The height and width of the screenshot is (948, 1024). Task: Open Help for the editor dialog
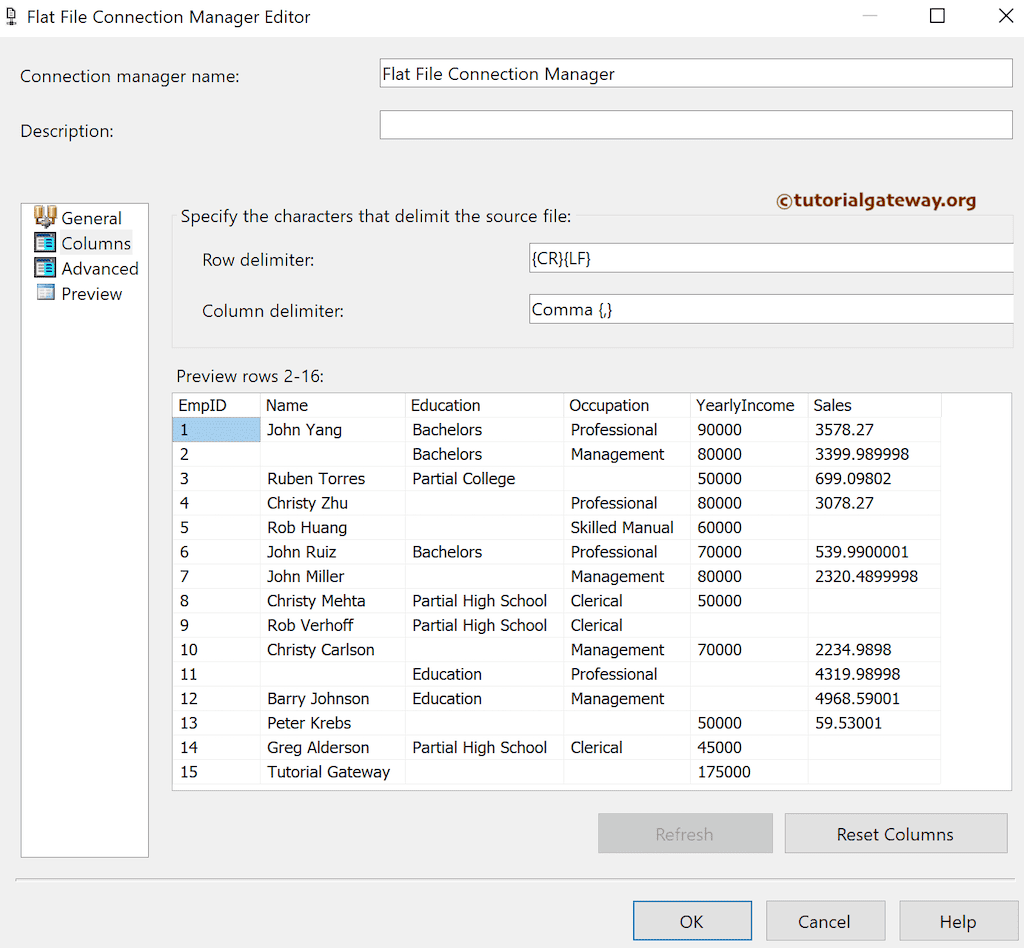pyautogui.click(x=958, y=920)
